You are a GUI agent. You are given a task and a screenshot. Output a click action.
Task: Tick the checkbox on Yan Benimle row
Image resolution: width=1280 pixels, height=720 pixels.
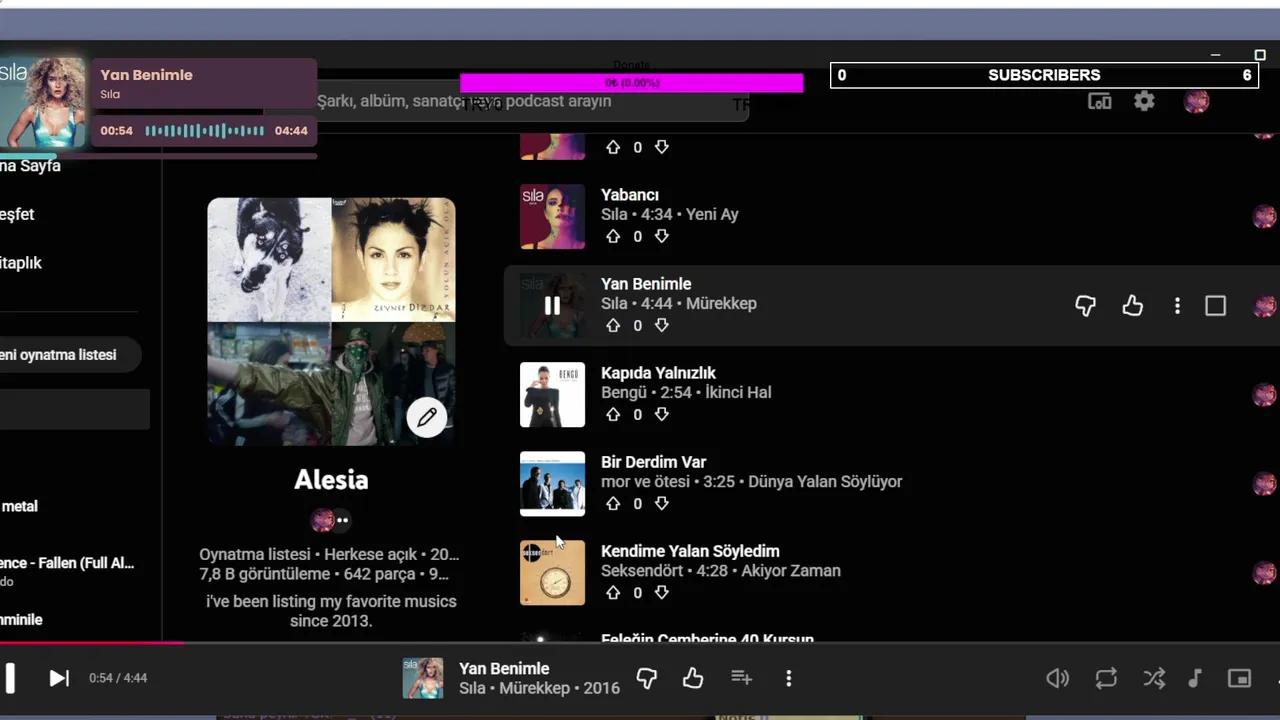click(x=1215, y=306)
